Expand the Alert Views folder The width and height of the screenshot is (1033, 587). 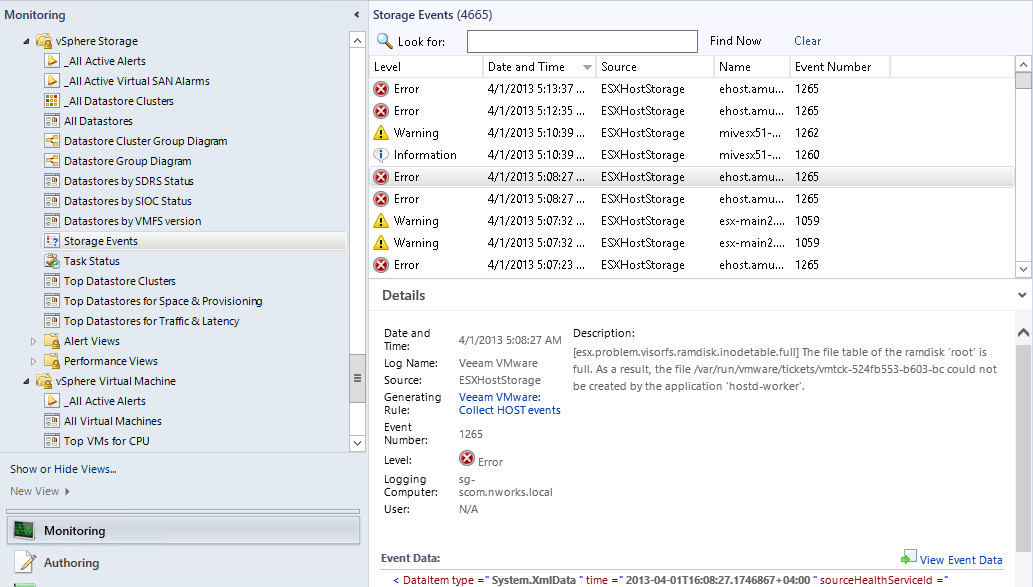click(x=33, y=341)
